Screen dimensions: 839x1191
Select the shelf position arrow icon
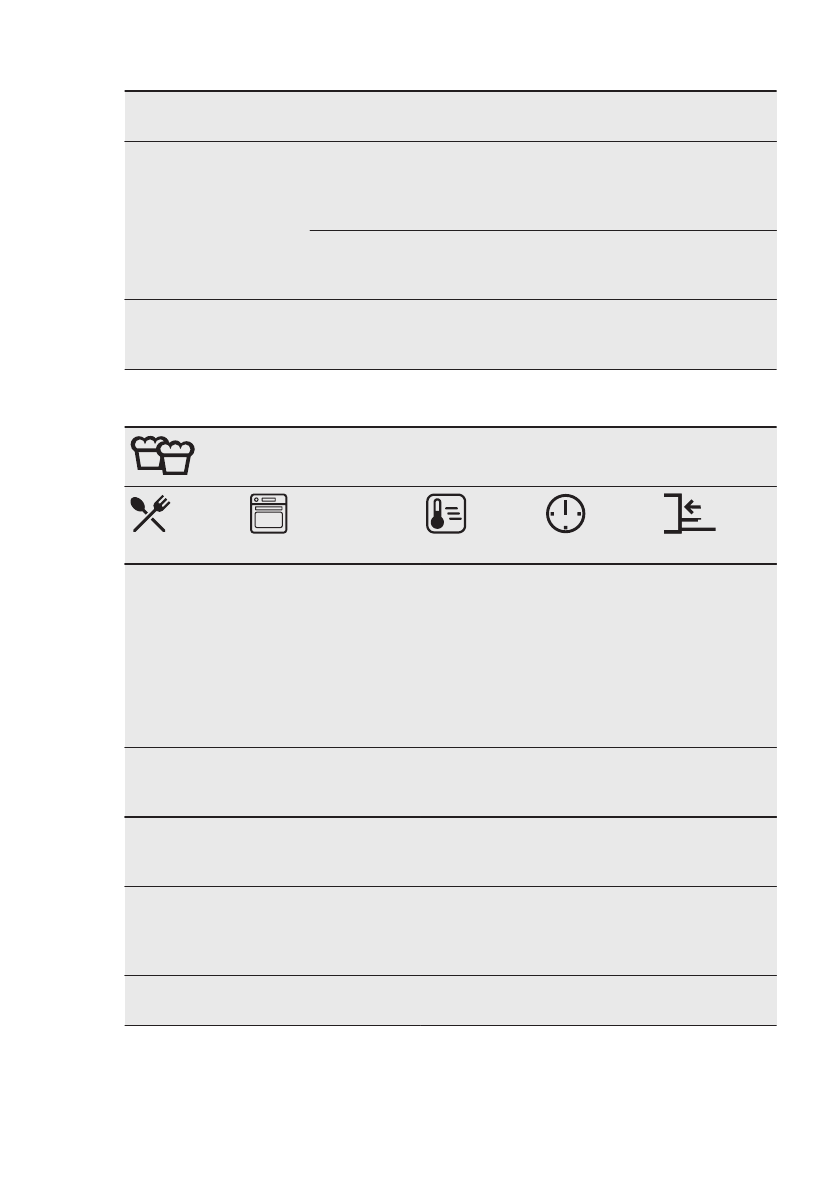point(689,513)
